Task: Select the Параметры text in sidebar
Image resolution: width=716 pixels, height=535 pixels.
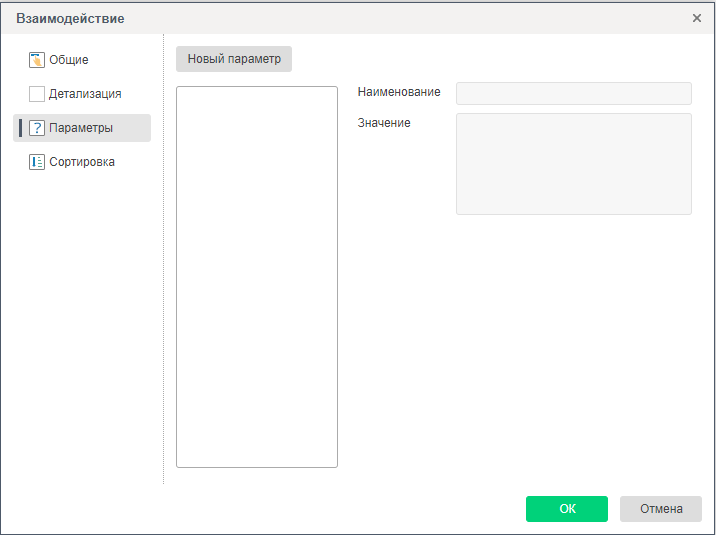Action: 81,128
